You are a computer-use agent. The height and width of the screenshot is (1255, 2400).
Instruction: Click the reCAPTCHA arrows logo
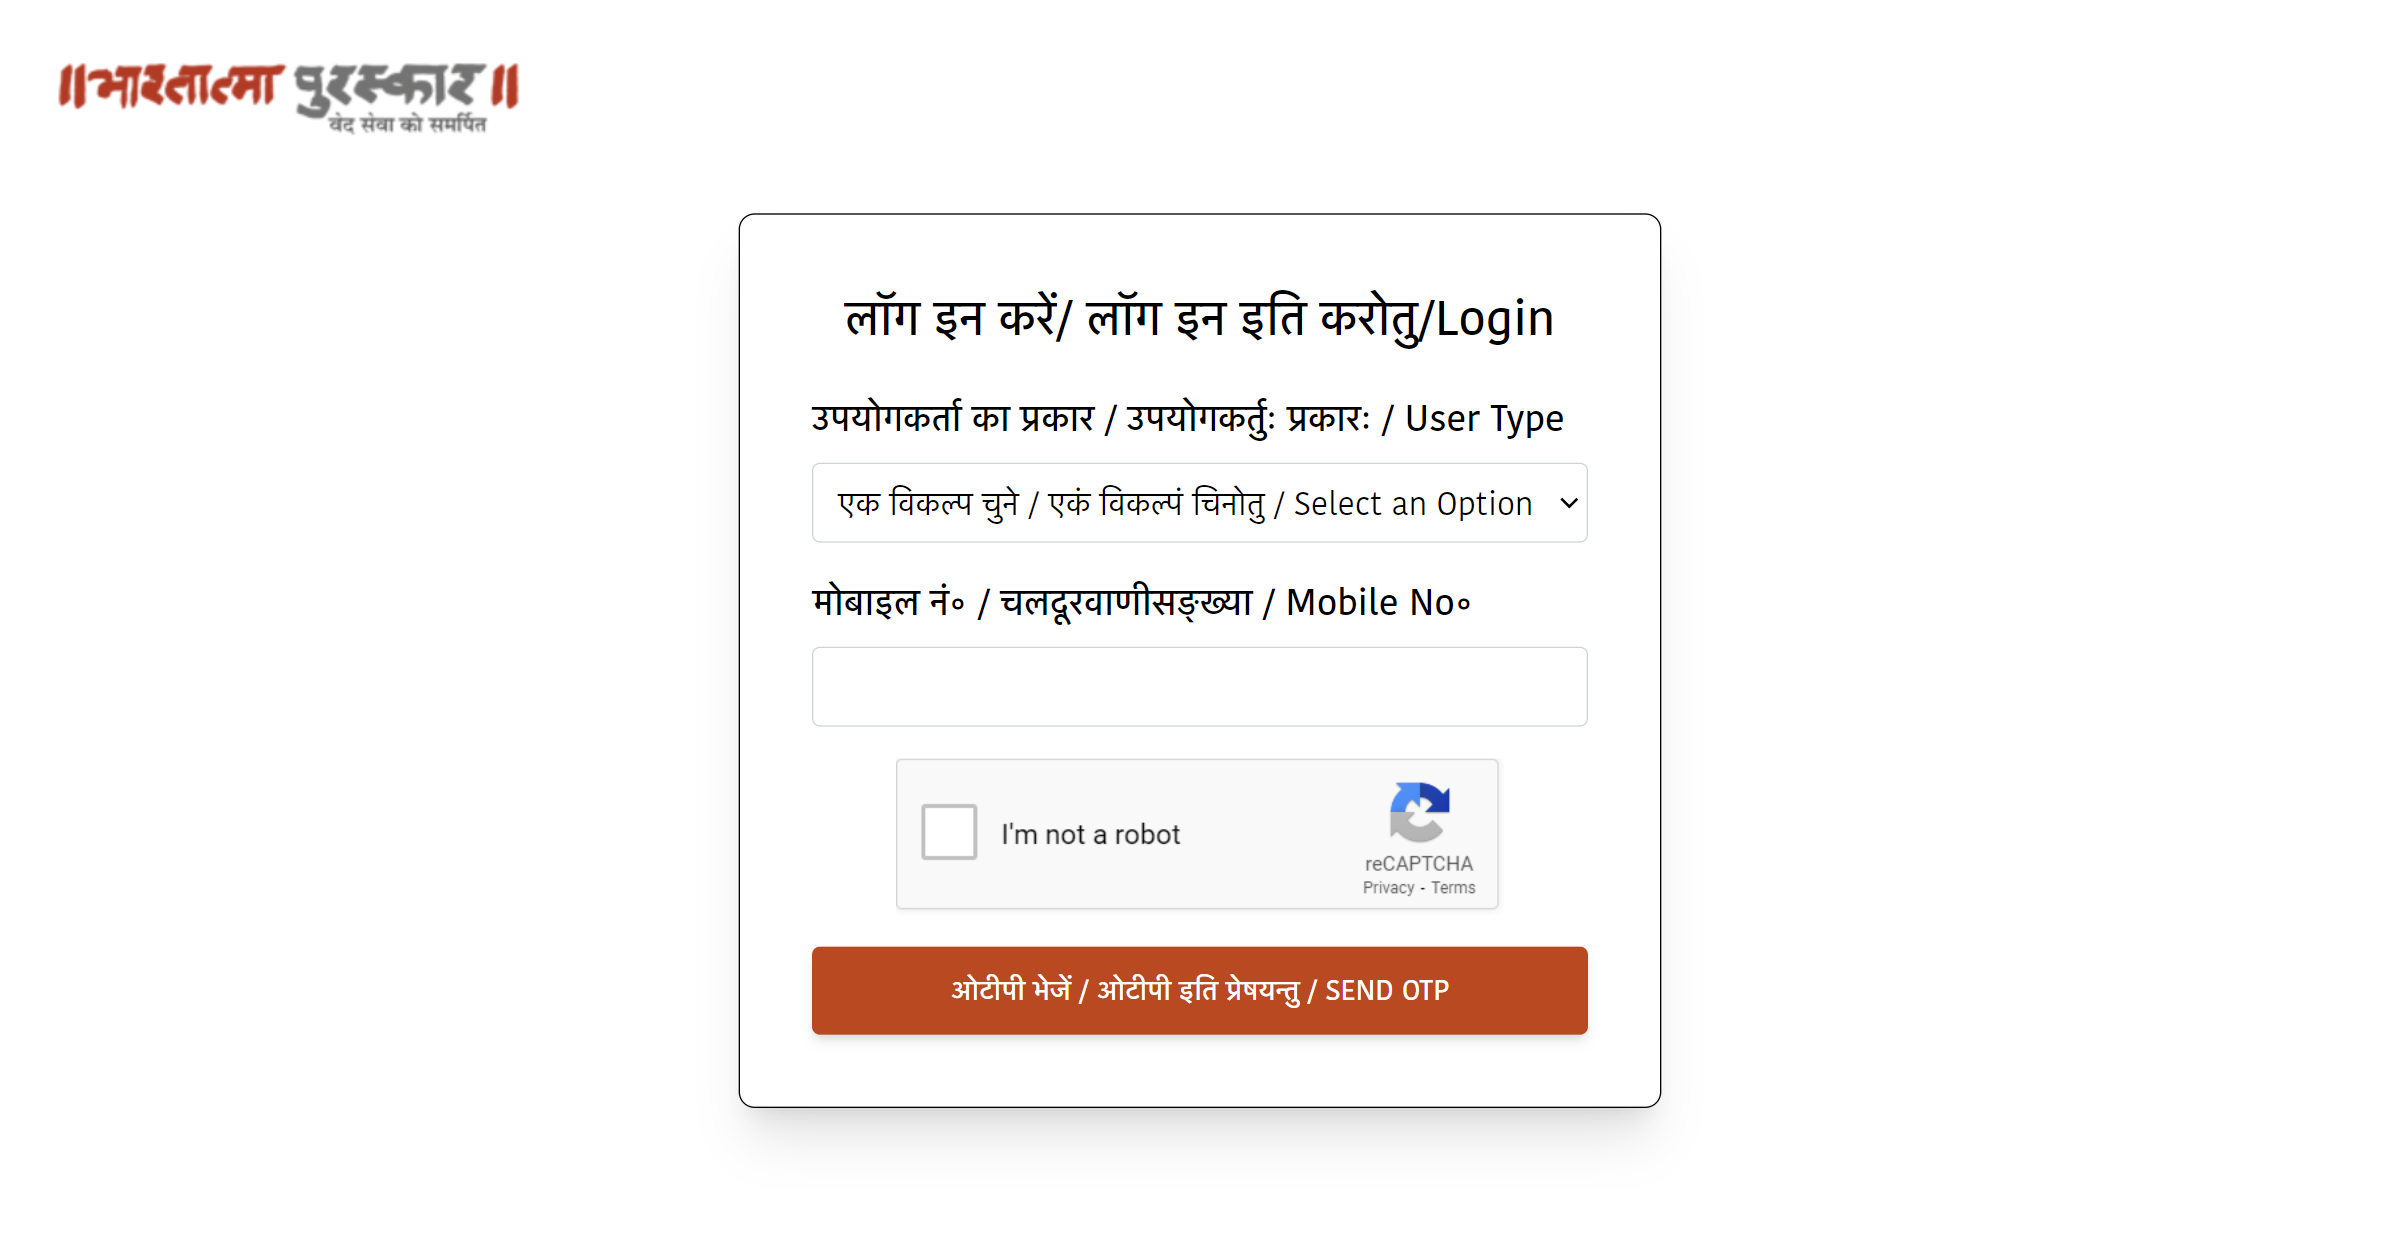click(1419, 812)
